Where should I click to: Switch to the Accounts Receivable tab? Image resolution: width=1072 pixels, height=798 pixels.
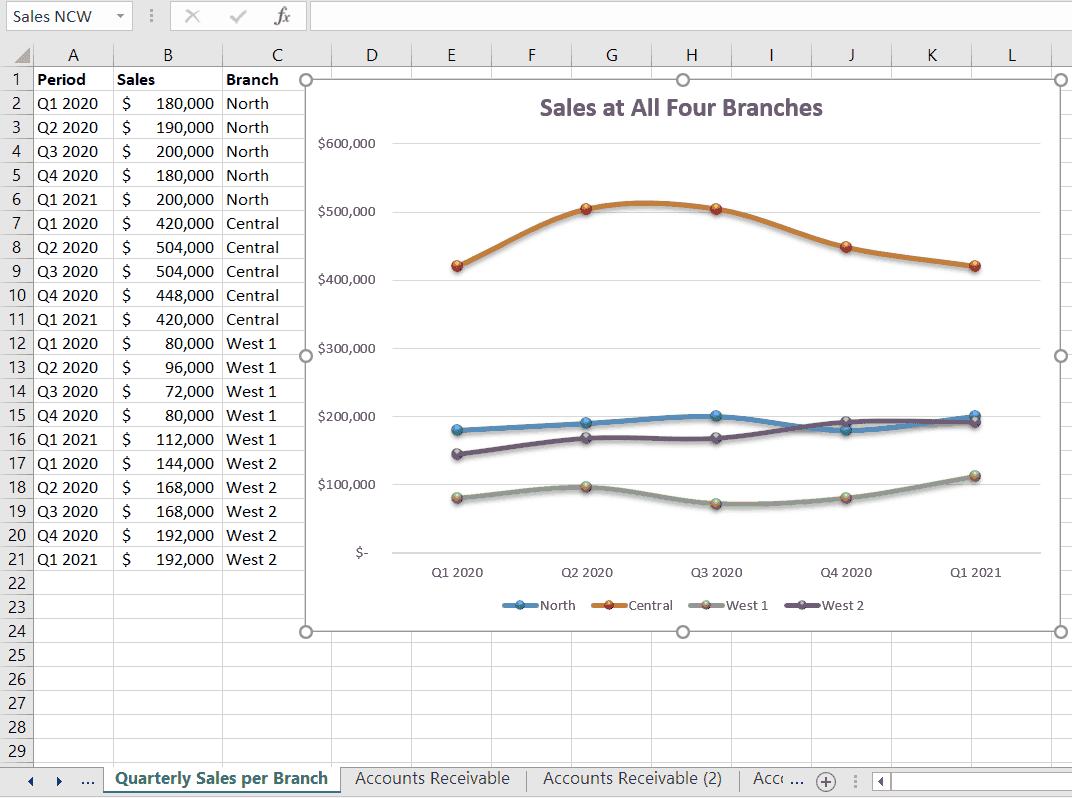click(432, 778)
